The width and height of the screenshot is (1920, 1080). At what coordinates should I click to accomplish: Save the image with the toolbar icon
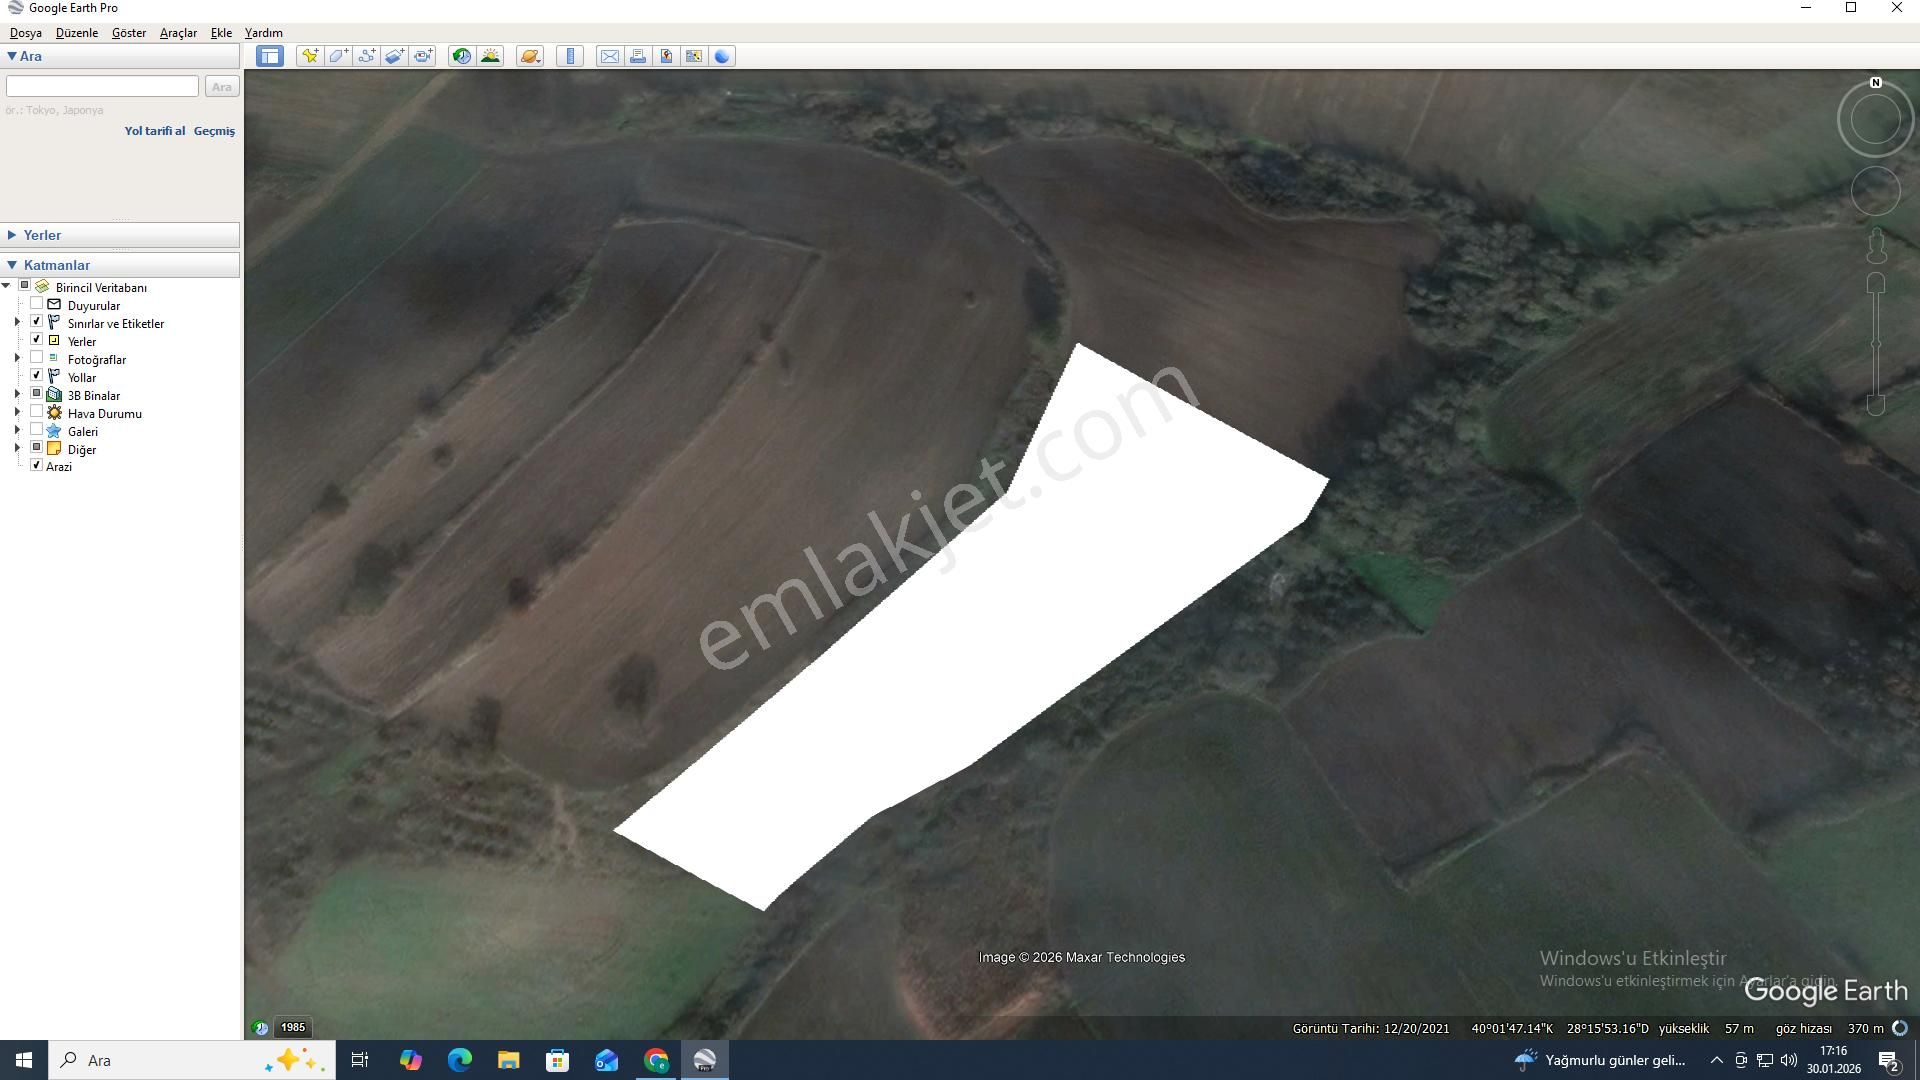tap(666, 56)
